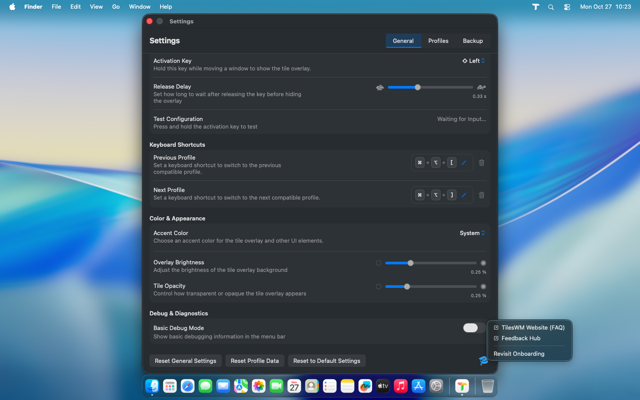This screenshot has width=640, height=400.
Task: Switch to the General tab
Action: (x=403, y=41)
